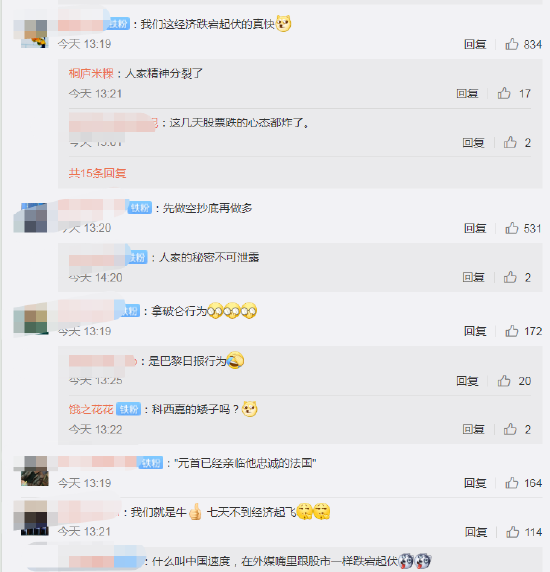Open 桐庐米粿's user profile
Viewport: 550px width, 572px height.
91,73
